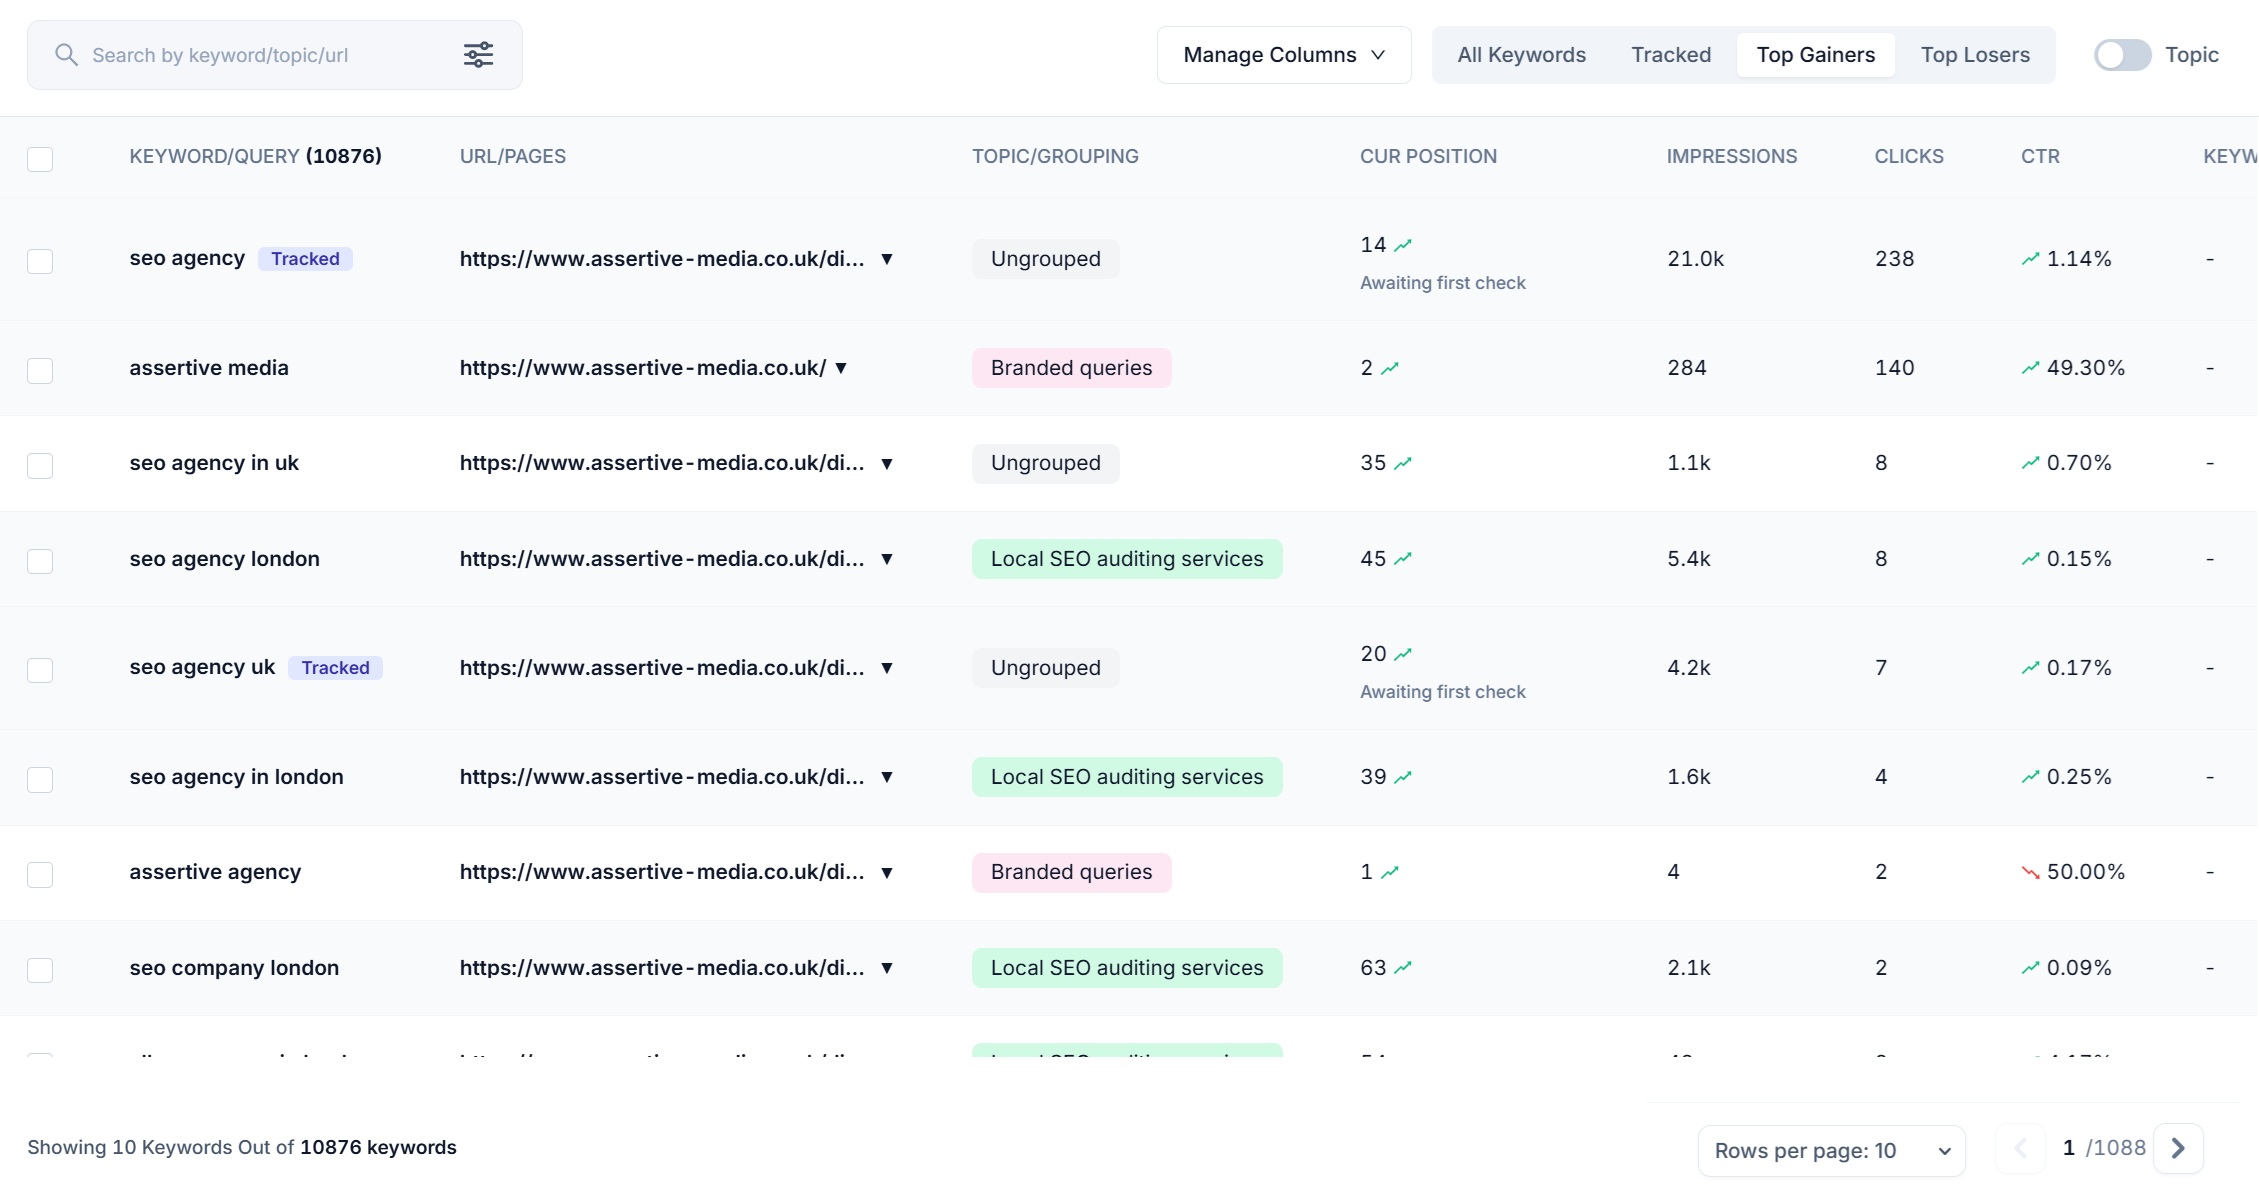Click keyword text 'seo company london'

(x=234, y=968)
